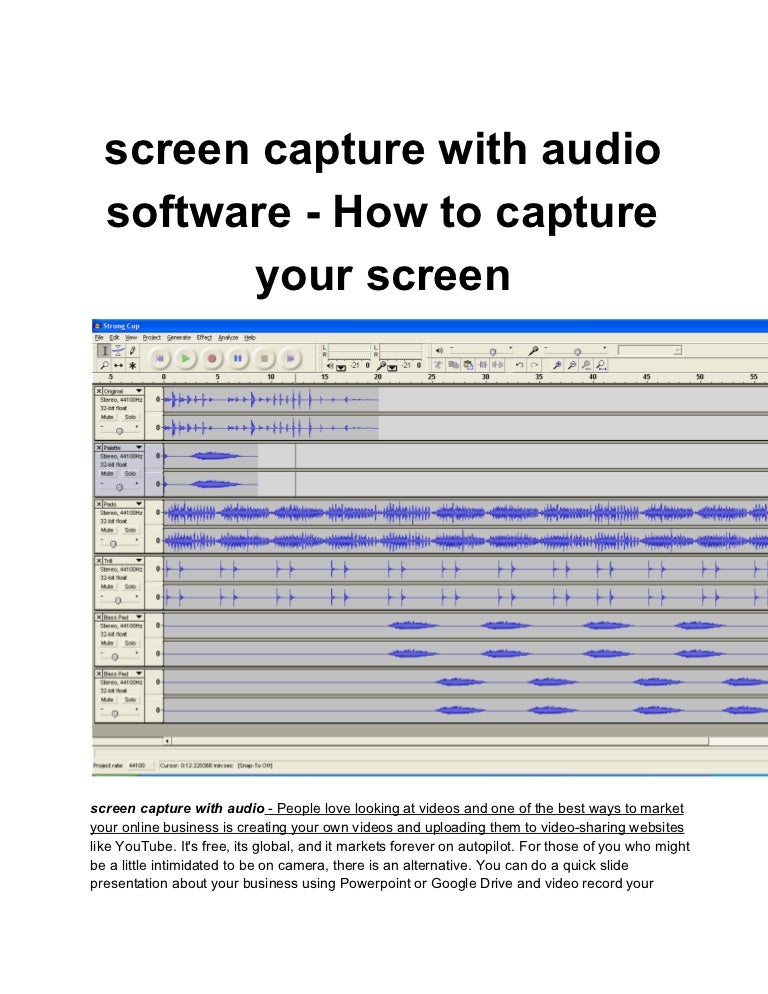
Task: Mute the bottom-most Bass Pad track
Action: tap(107, 699)
